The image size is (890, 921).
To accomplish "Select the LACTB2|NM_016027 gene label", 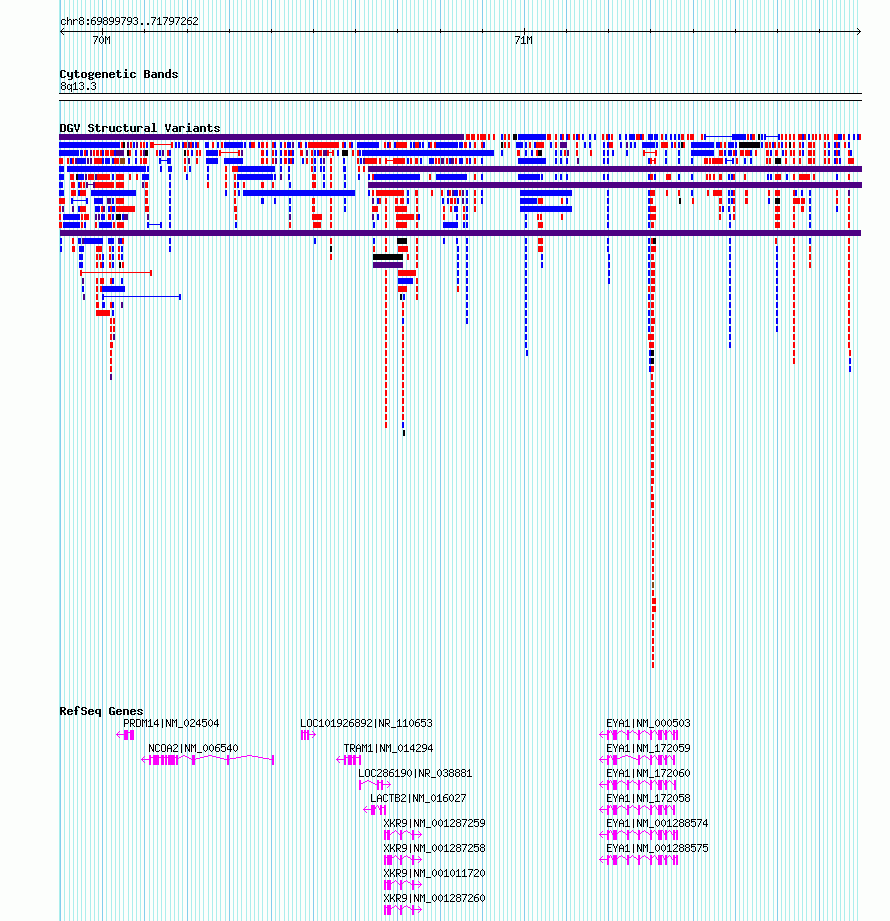I will click(418, 798).
